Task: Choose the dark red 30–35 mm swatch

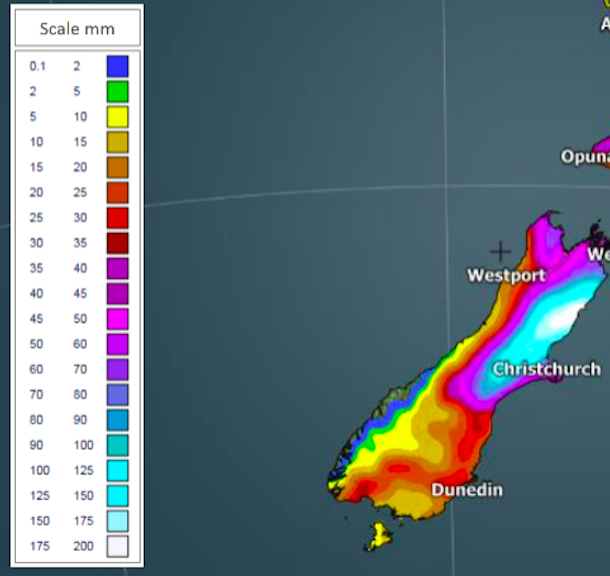Action: [117, 243]
